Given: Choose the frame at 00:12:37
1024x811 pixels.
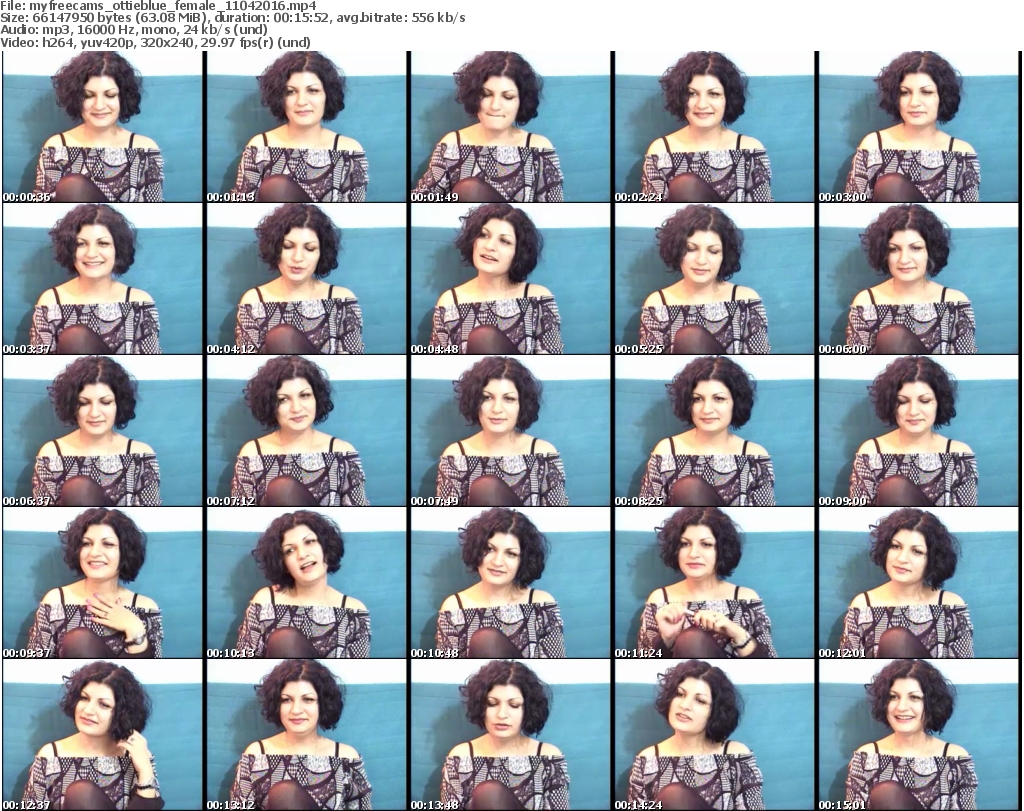Looking at the screenshot, I should [x=102, y=734].
